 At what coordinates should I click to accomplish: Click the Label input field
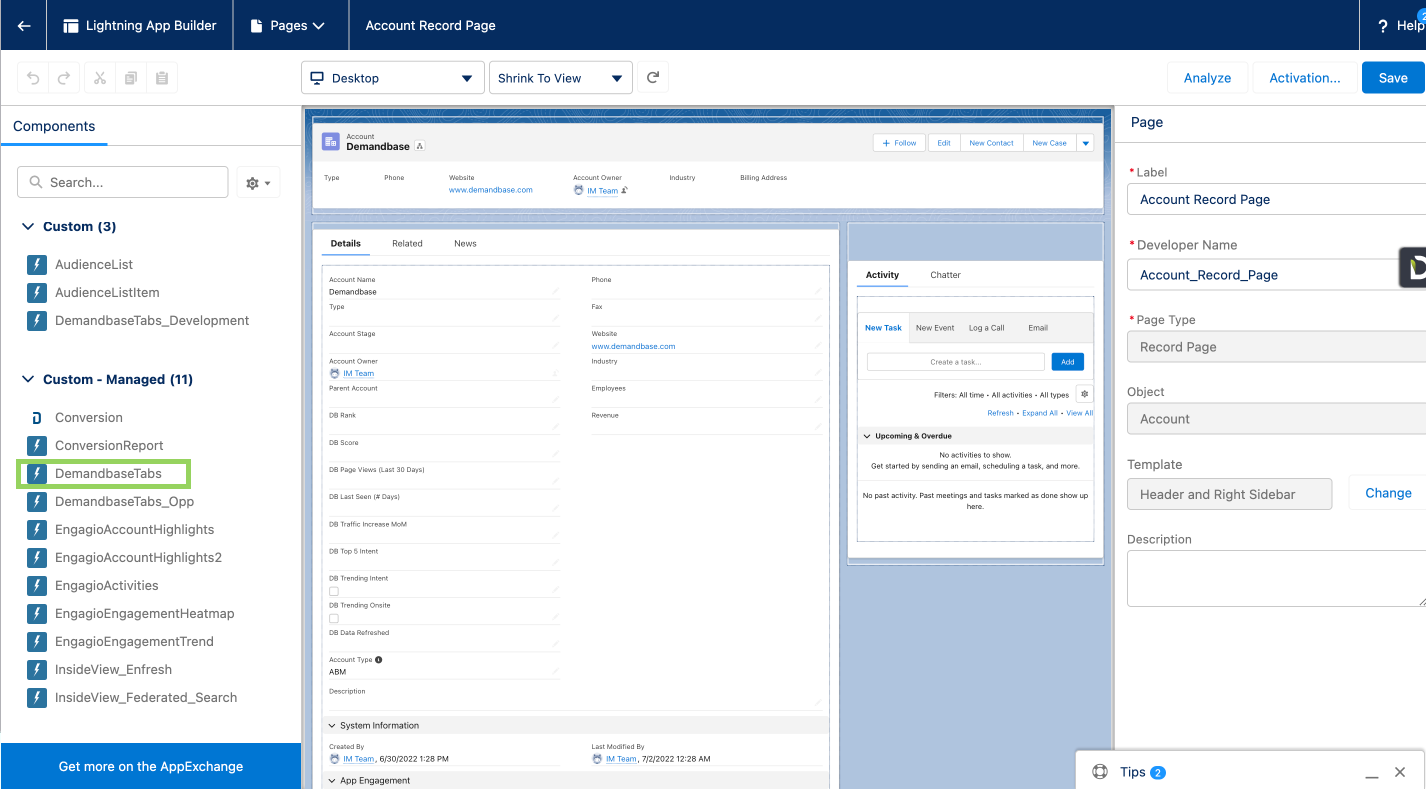click(1276, 199)
